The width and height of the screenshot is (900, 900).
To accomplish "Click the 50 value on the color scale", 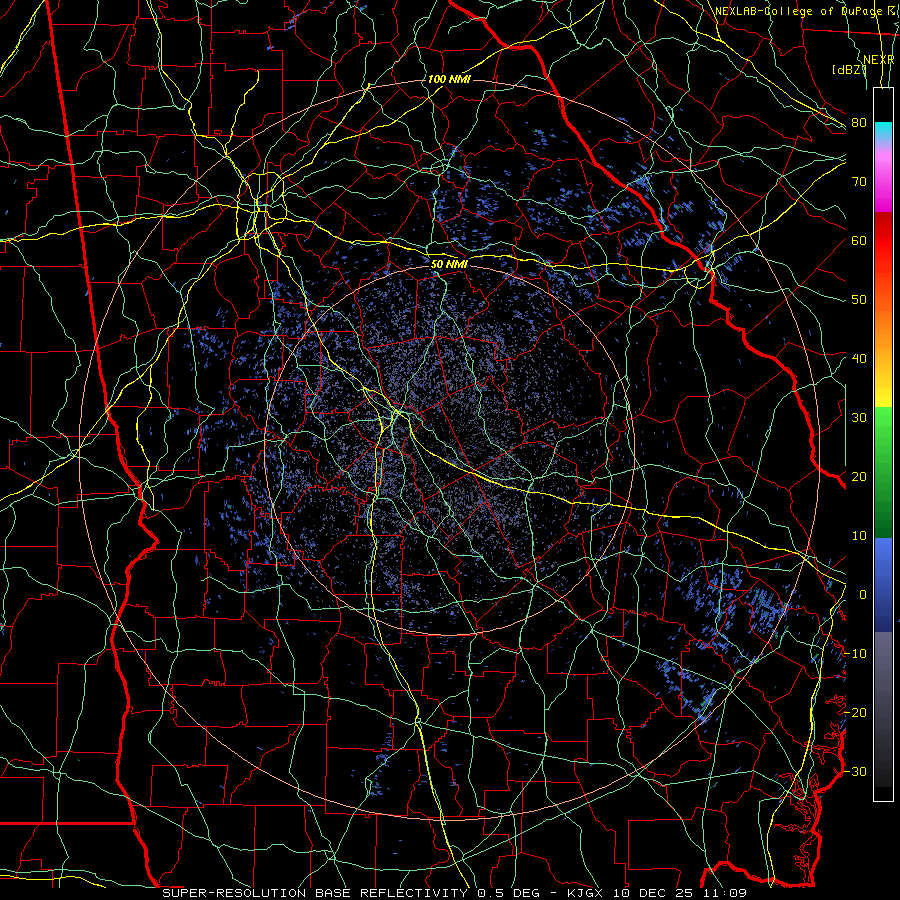I will point(859,300).
